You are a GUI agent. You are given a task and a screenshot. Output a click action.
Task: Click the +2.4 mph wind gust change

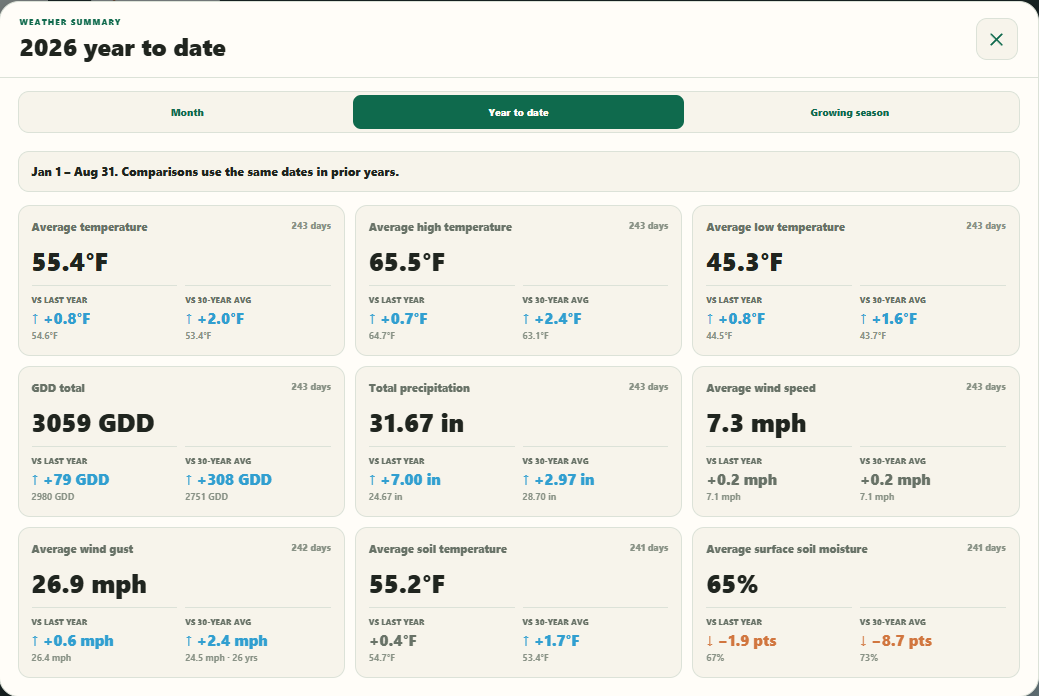pyautogui.click(x=227, y=642)
